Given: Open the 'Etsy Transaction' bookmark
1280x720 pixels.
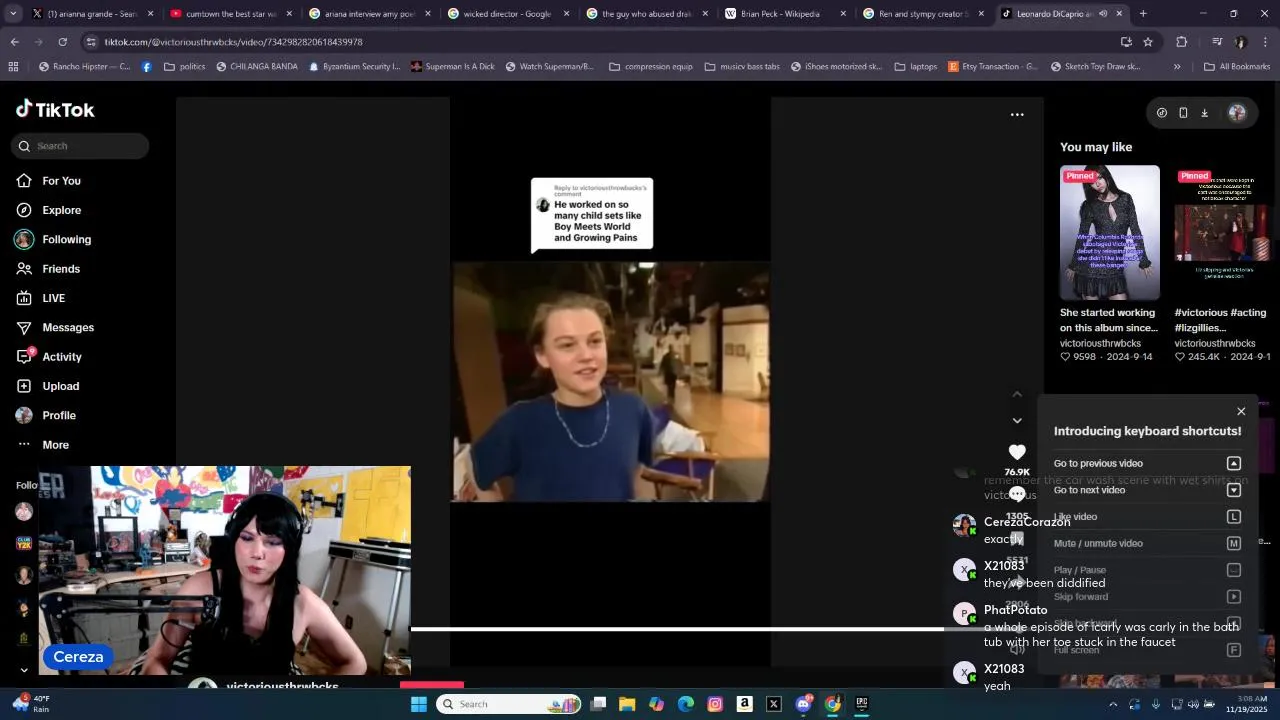Looking at the screenshot, I should coord(992,67).
